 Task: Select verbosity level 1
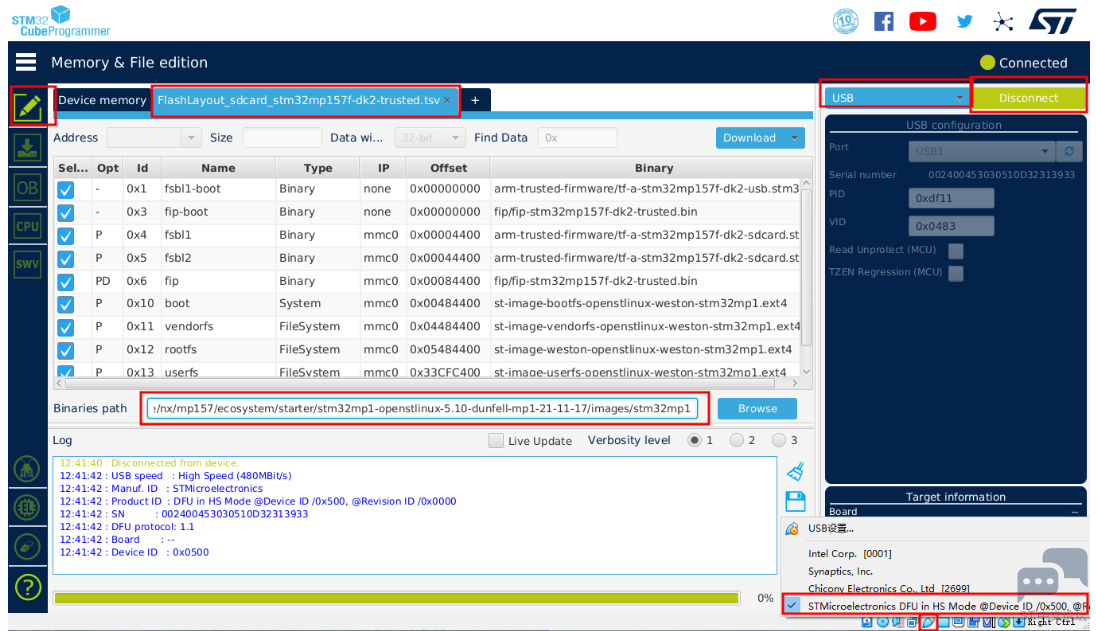694,440
